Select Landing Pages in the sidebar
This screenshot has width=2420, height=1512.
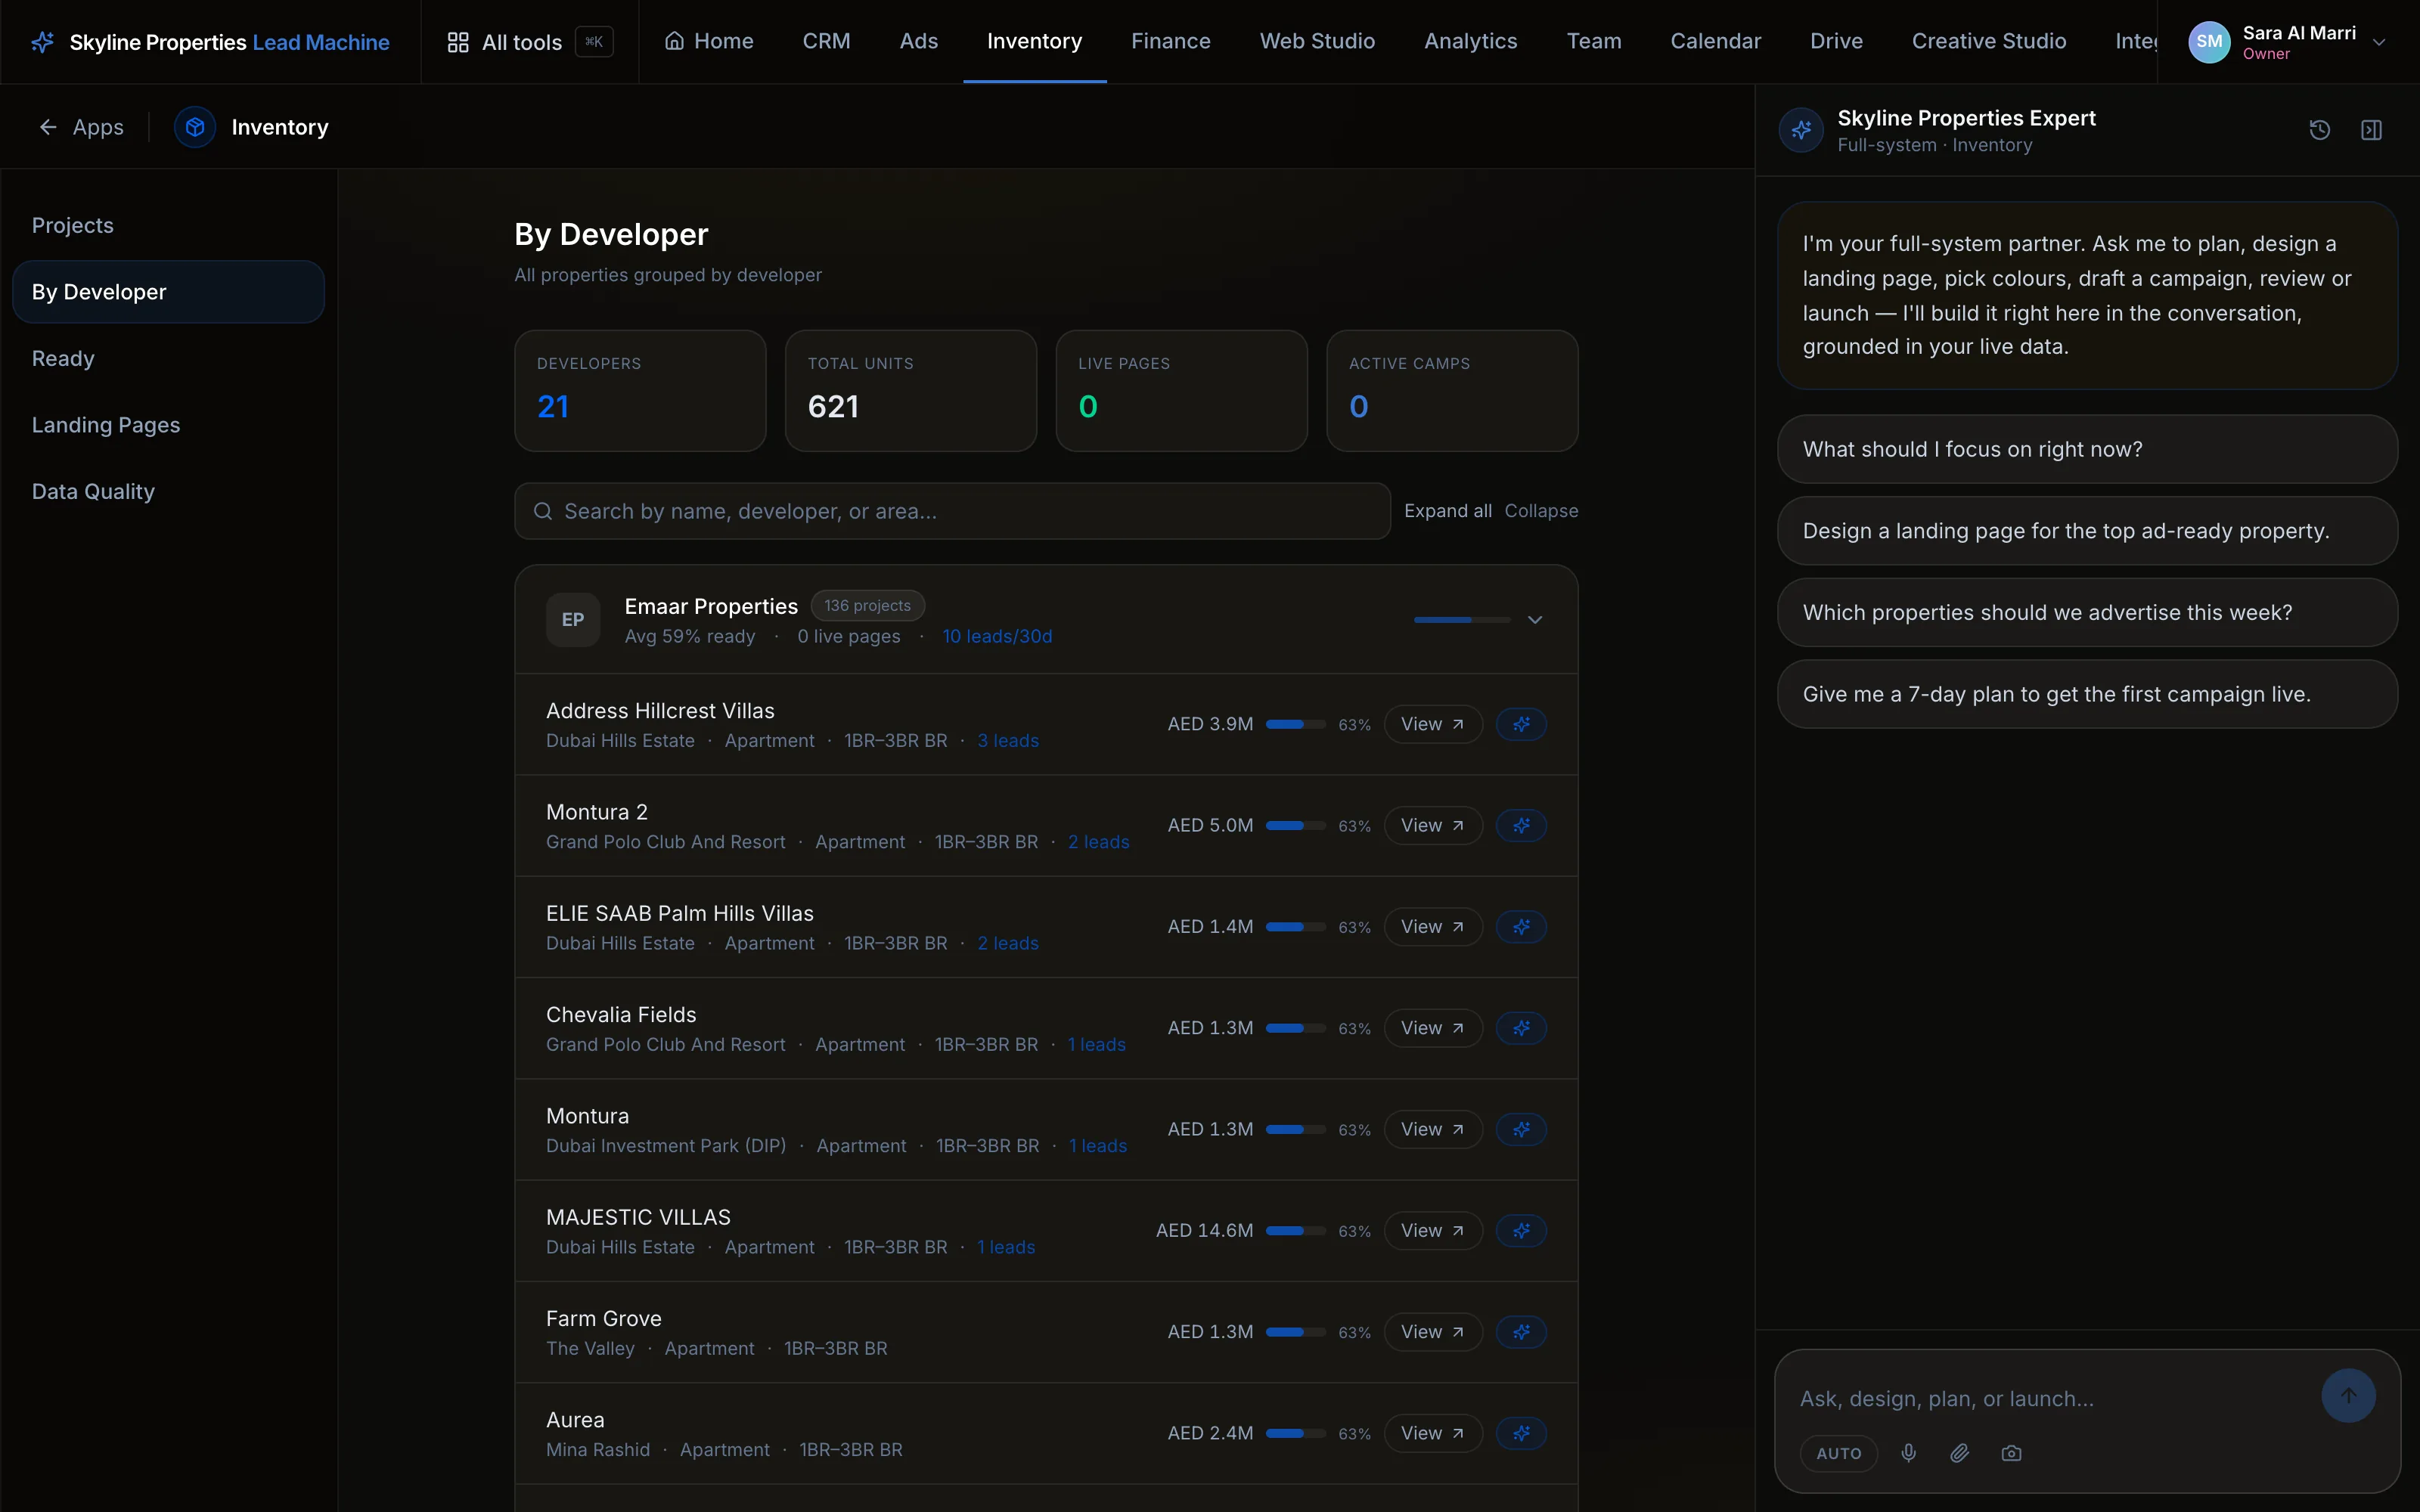click(168, 425)
